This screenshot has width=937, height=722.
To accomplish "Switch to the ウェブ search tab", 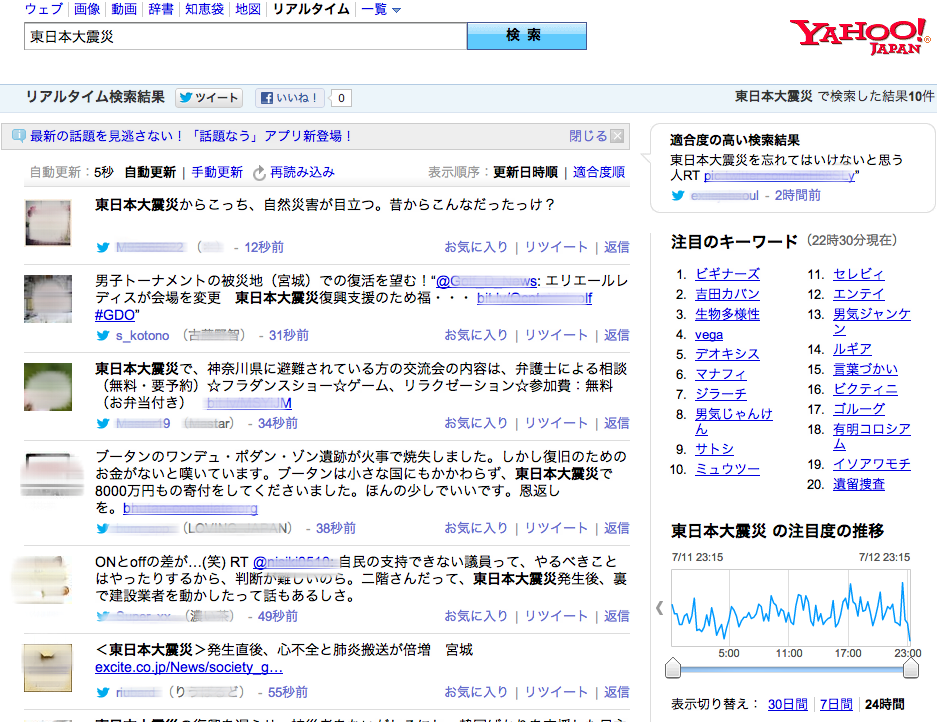I will coord(44,9).
